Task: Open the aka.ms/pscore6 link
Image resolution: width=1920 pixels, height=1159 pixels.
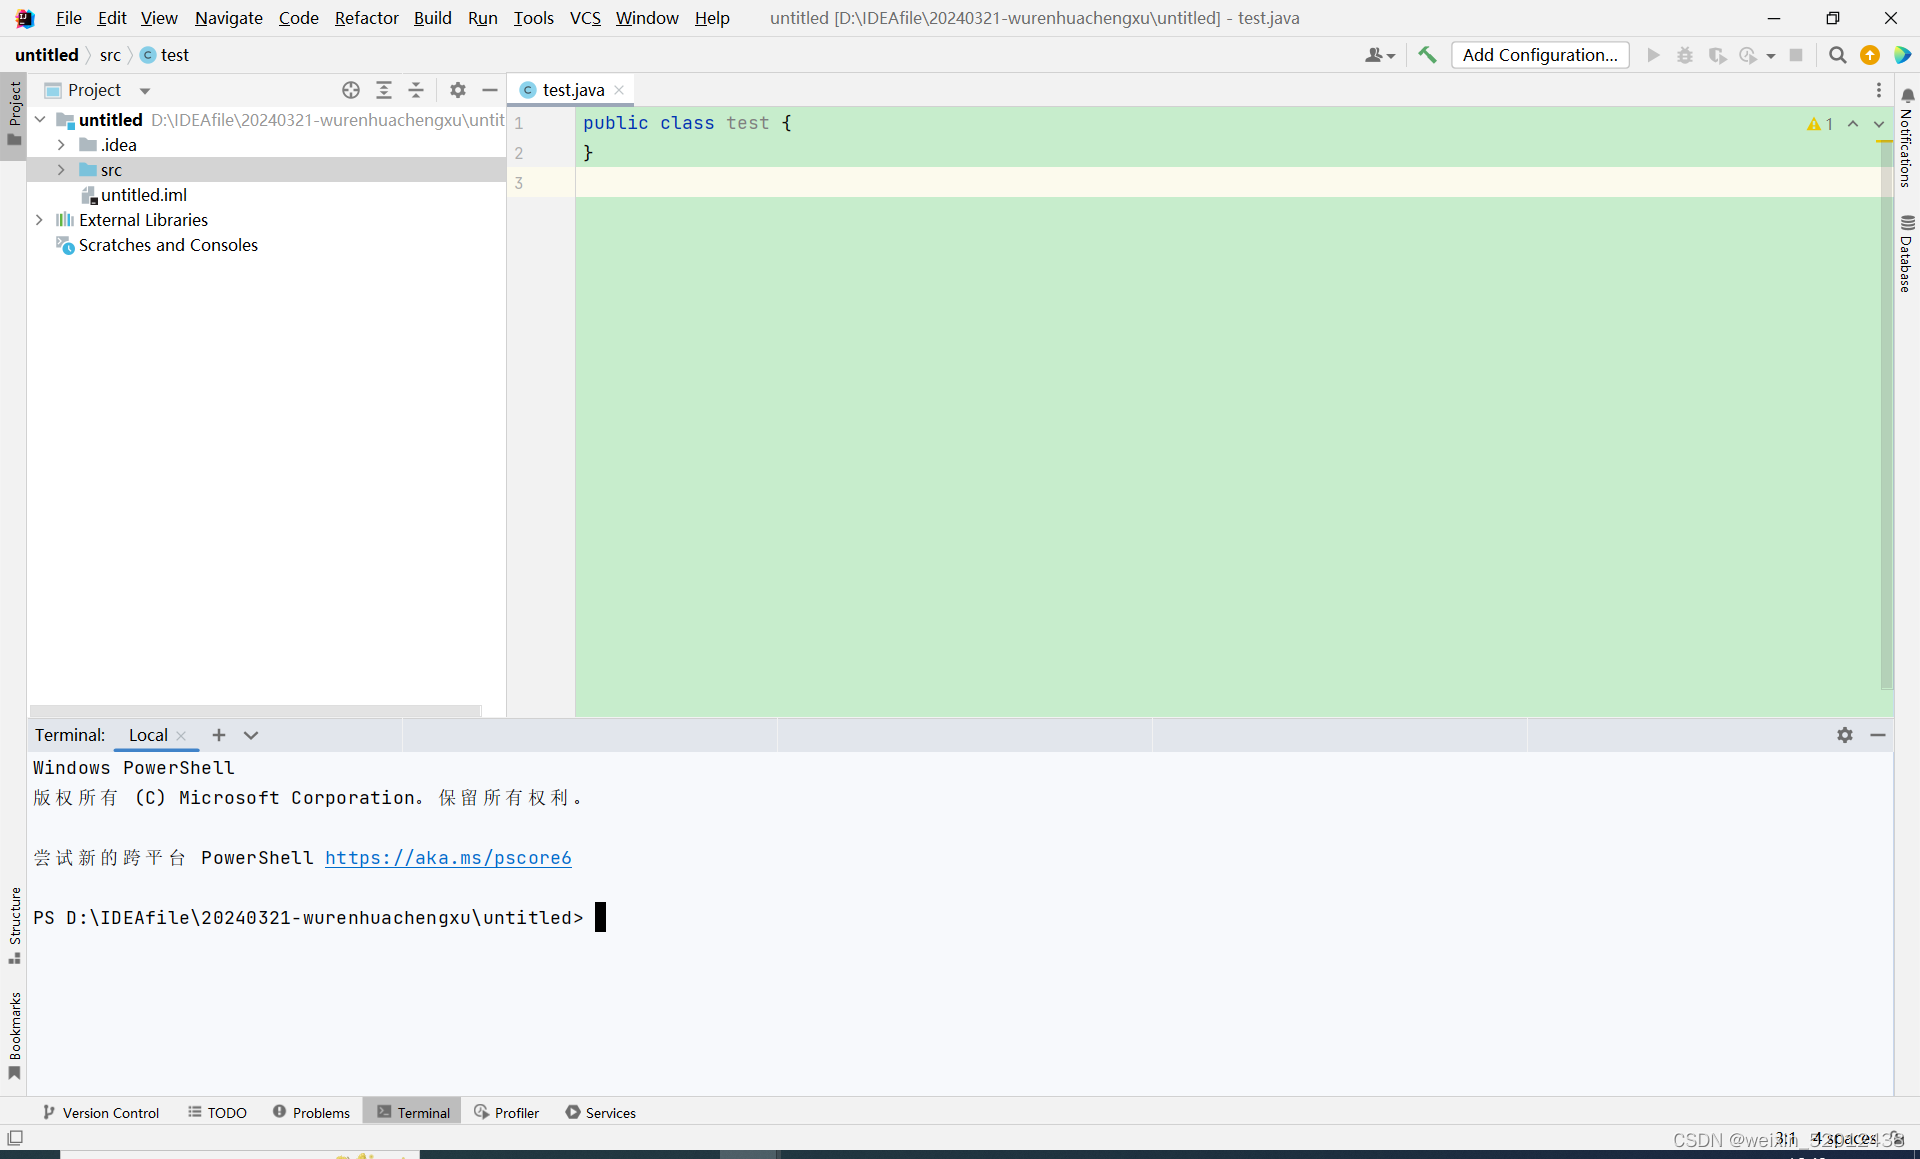Action: coord(448,858)
